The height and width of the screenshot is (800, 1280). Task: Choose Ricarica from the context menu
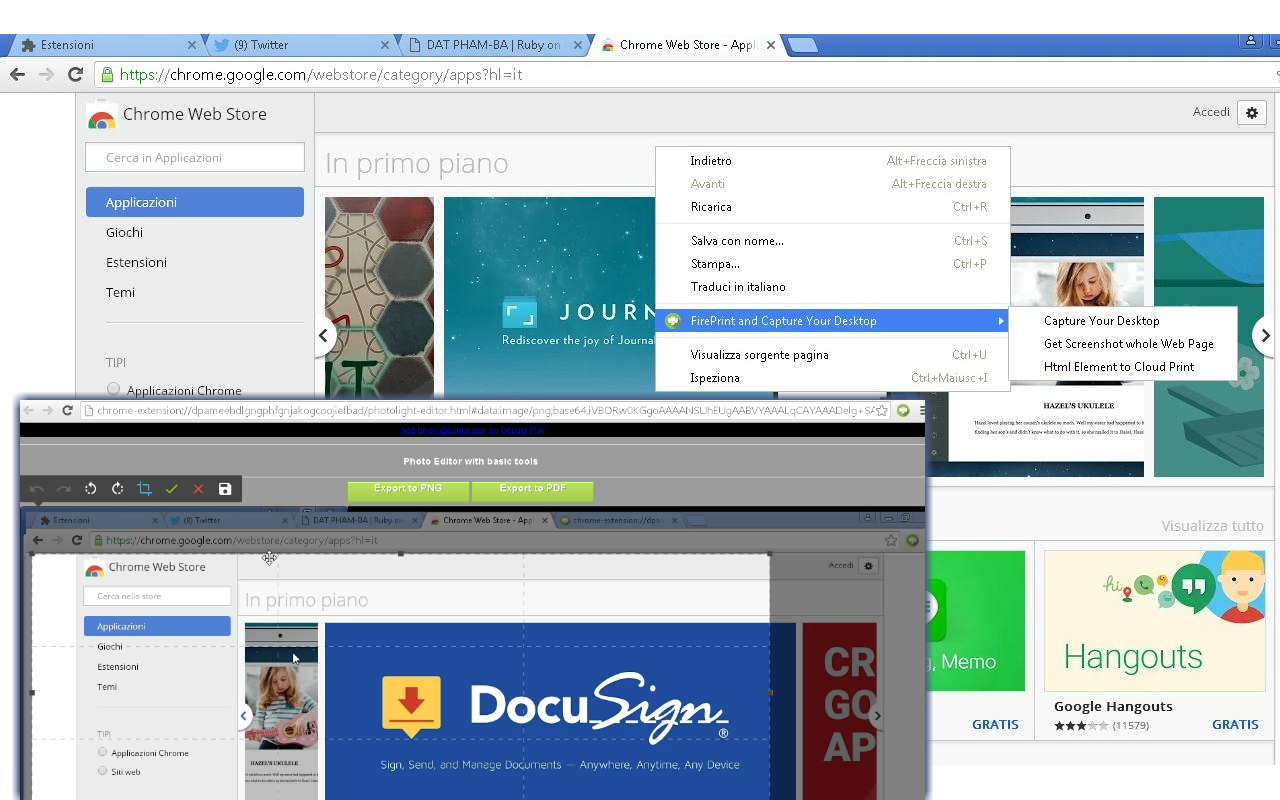tap(832, 207)
